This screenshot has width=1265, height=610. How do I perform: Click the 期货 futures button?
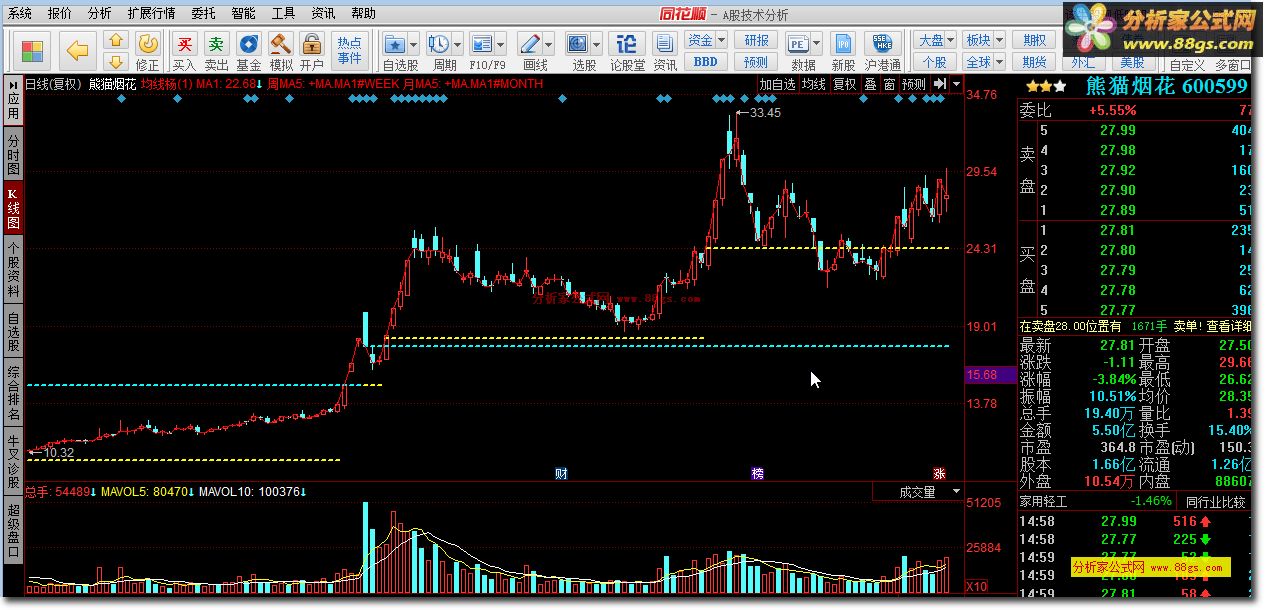pos(1035,61)
